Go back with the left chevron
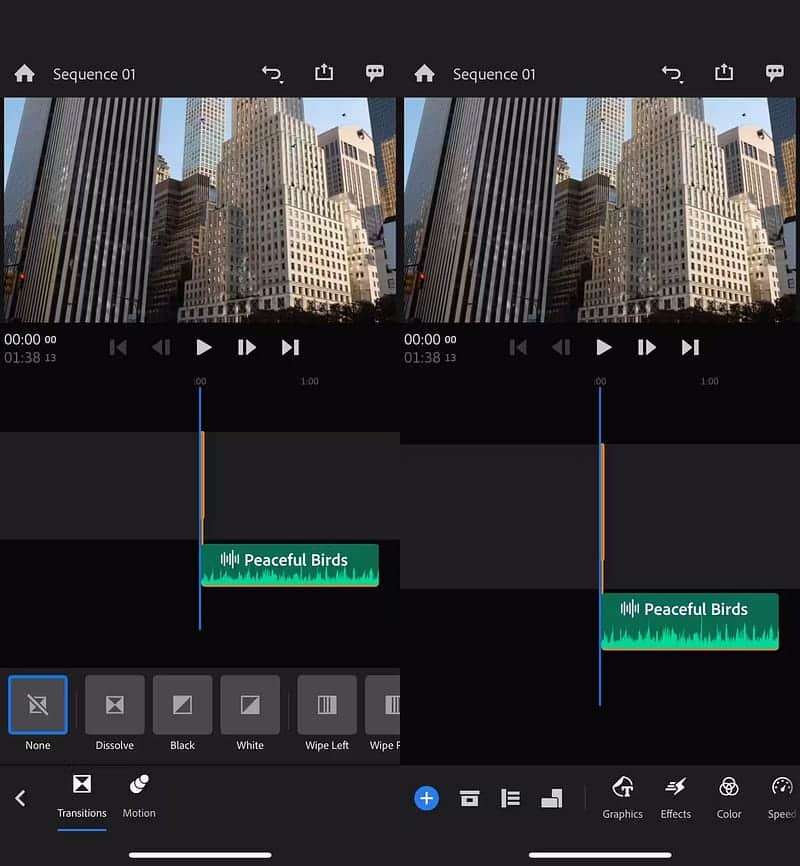This screenshot has height=866, width=800. (20, 798)
